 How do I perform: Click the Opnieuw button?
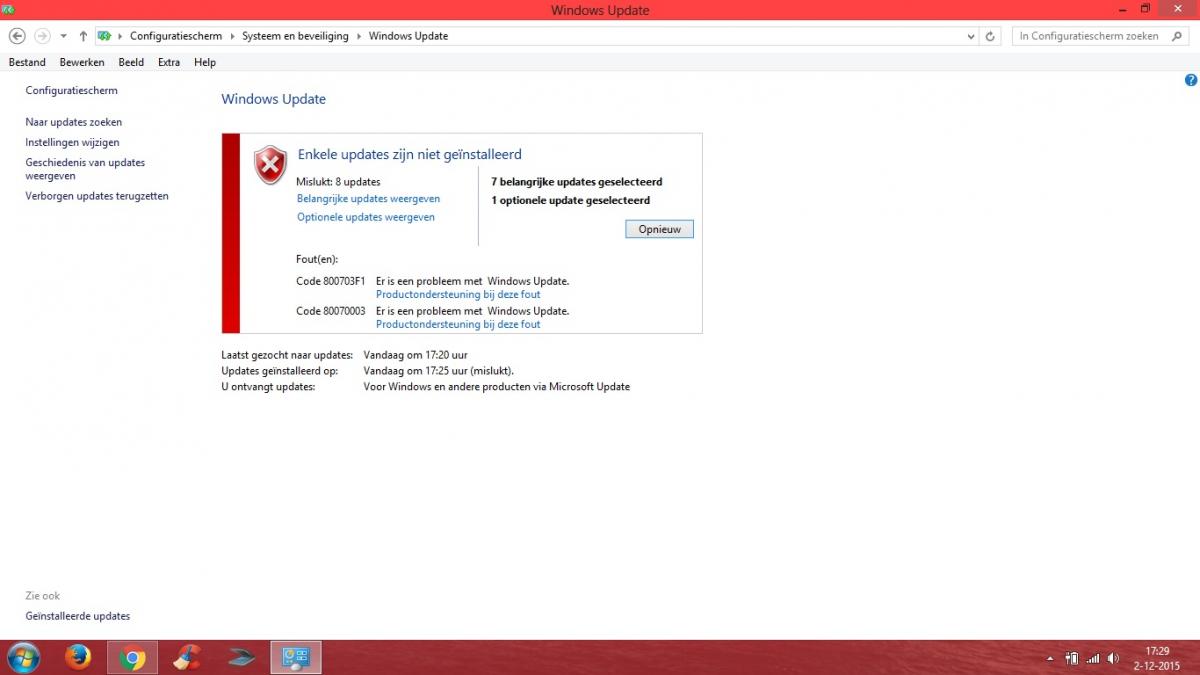(x=659, y=229)
